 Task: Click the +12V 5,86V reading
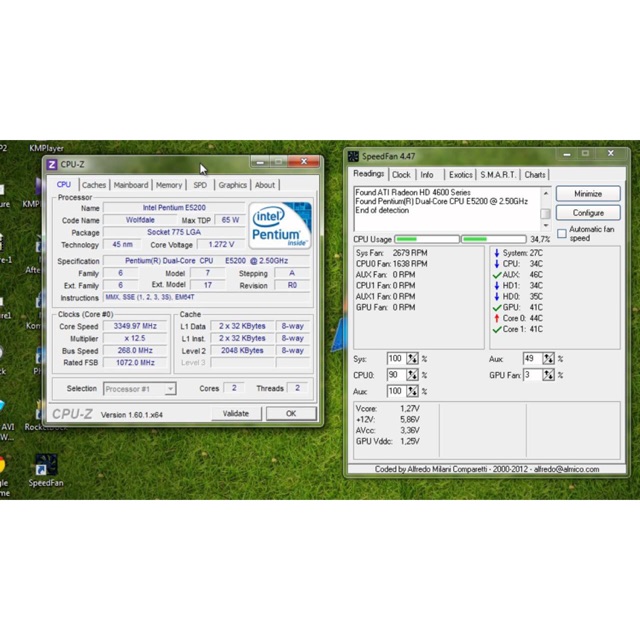(x=388, y=420)
